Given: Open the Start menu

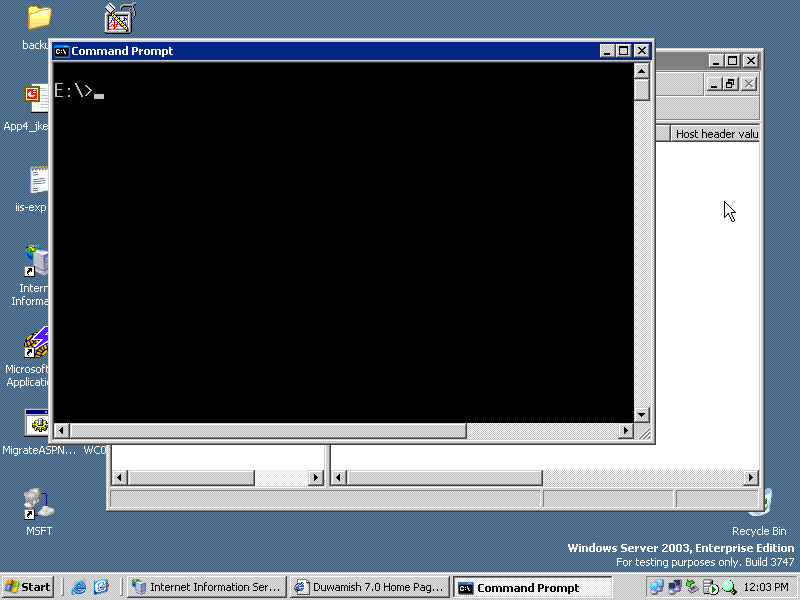Looking at the screenshot, I should (x=27, y=587).
